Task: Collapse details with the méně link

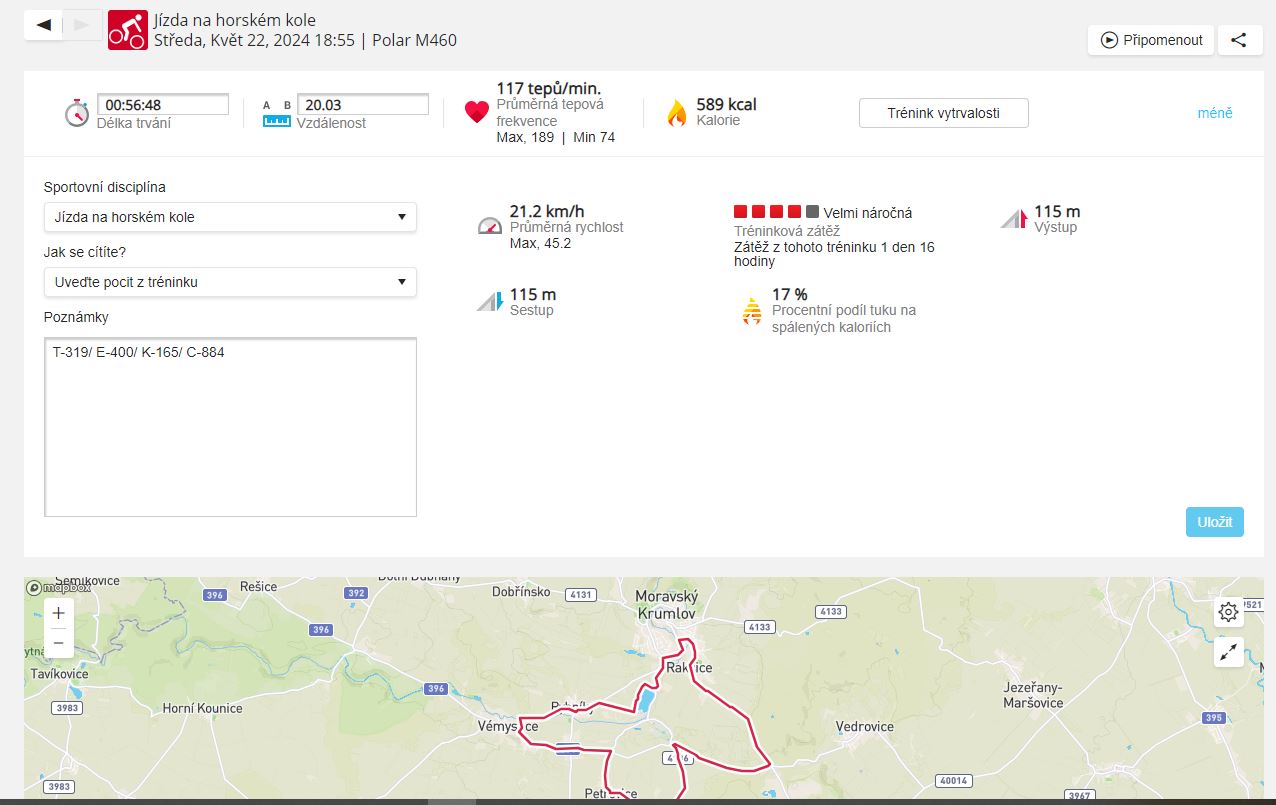Action: point(1215,113)
